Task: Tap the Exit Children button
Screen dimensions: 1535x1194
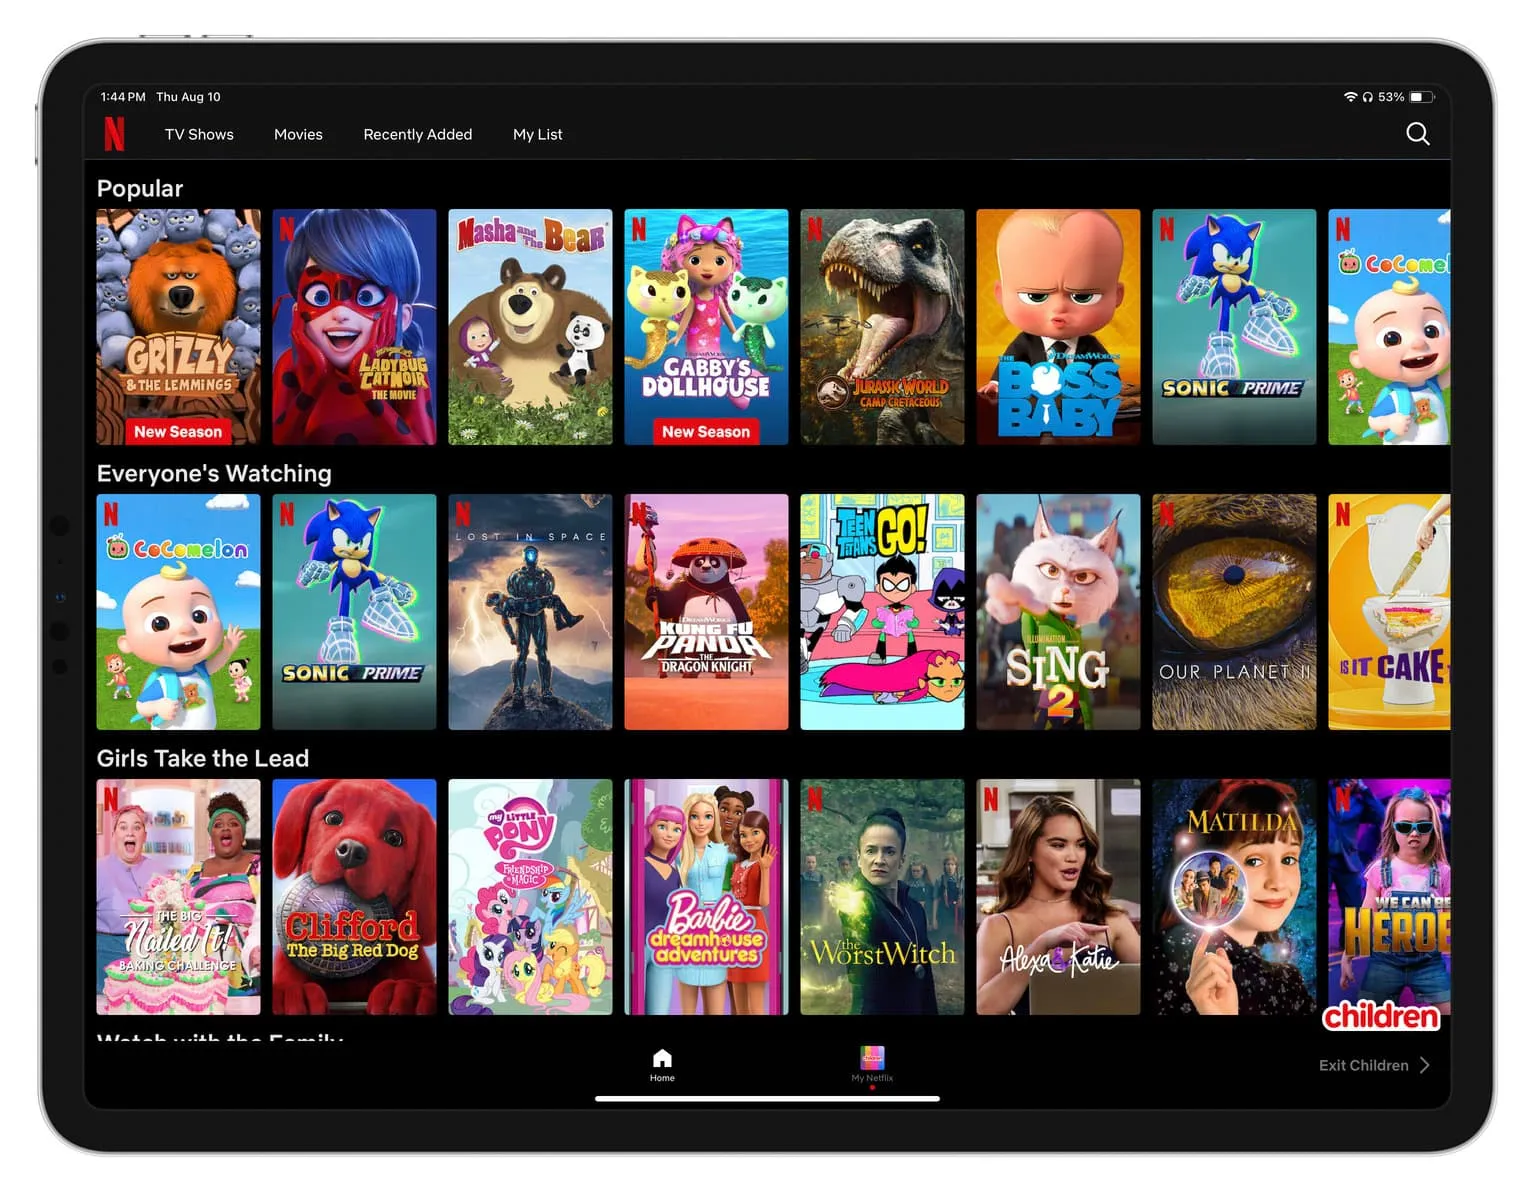Action: tap(1374, 1065)
